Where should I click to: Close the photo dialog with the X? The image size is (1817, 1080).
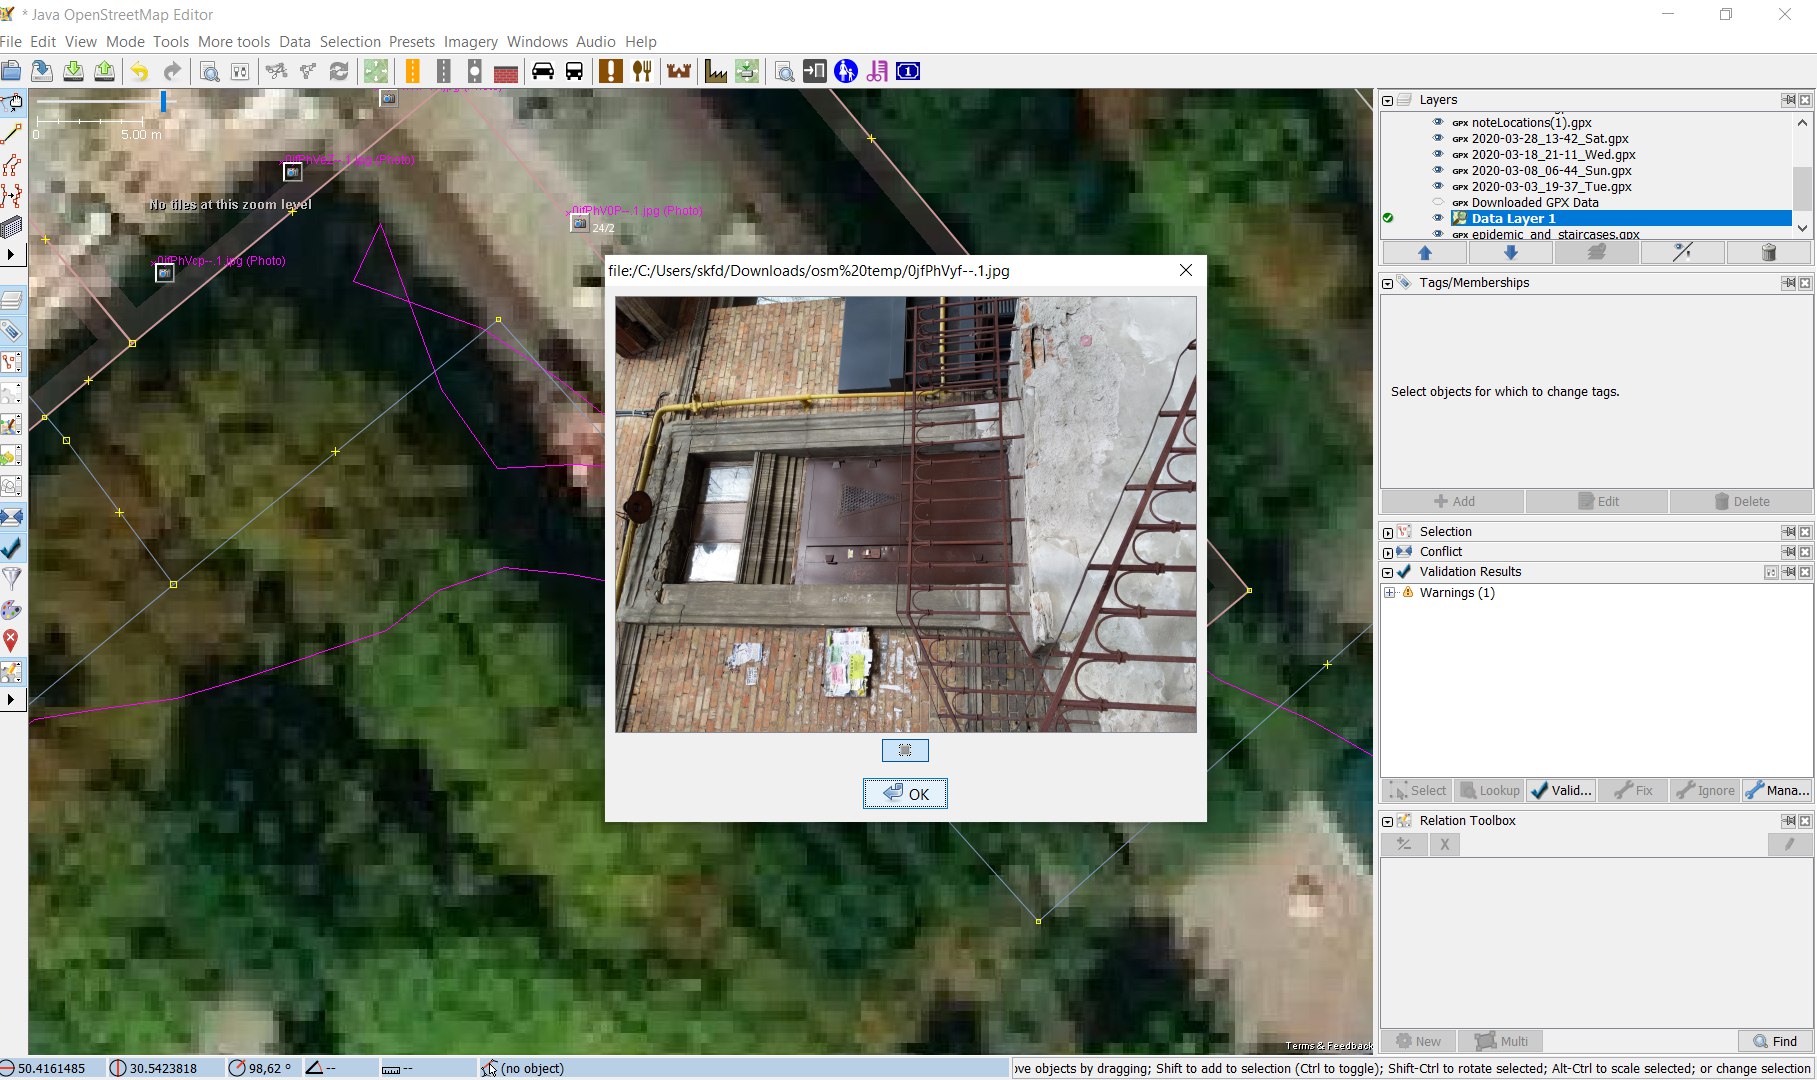(1186, 270)
